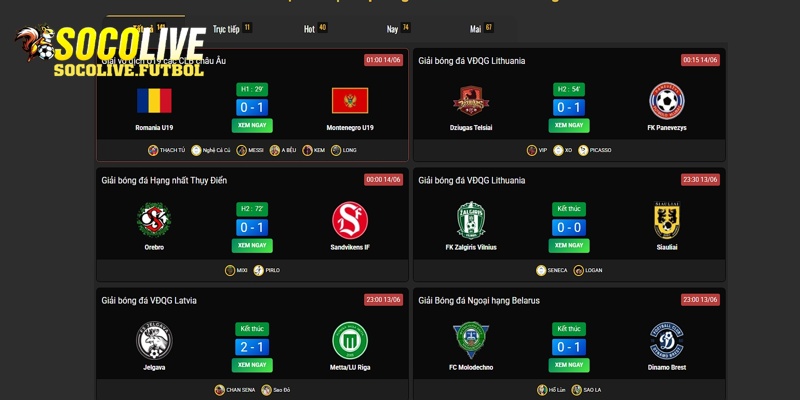Open the Jelgava team logo

(154, 340)
